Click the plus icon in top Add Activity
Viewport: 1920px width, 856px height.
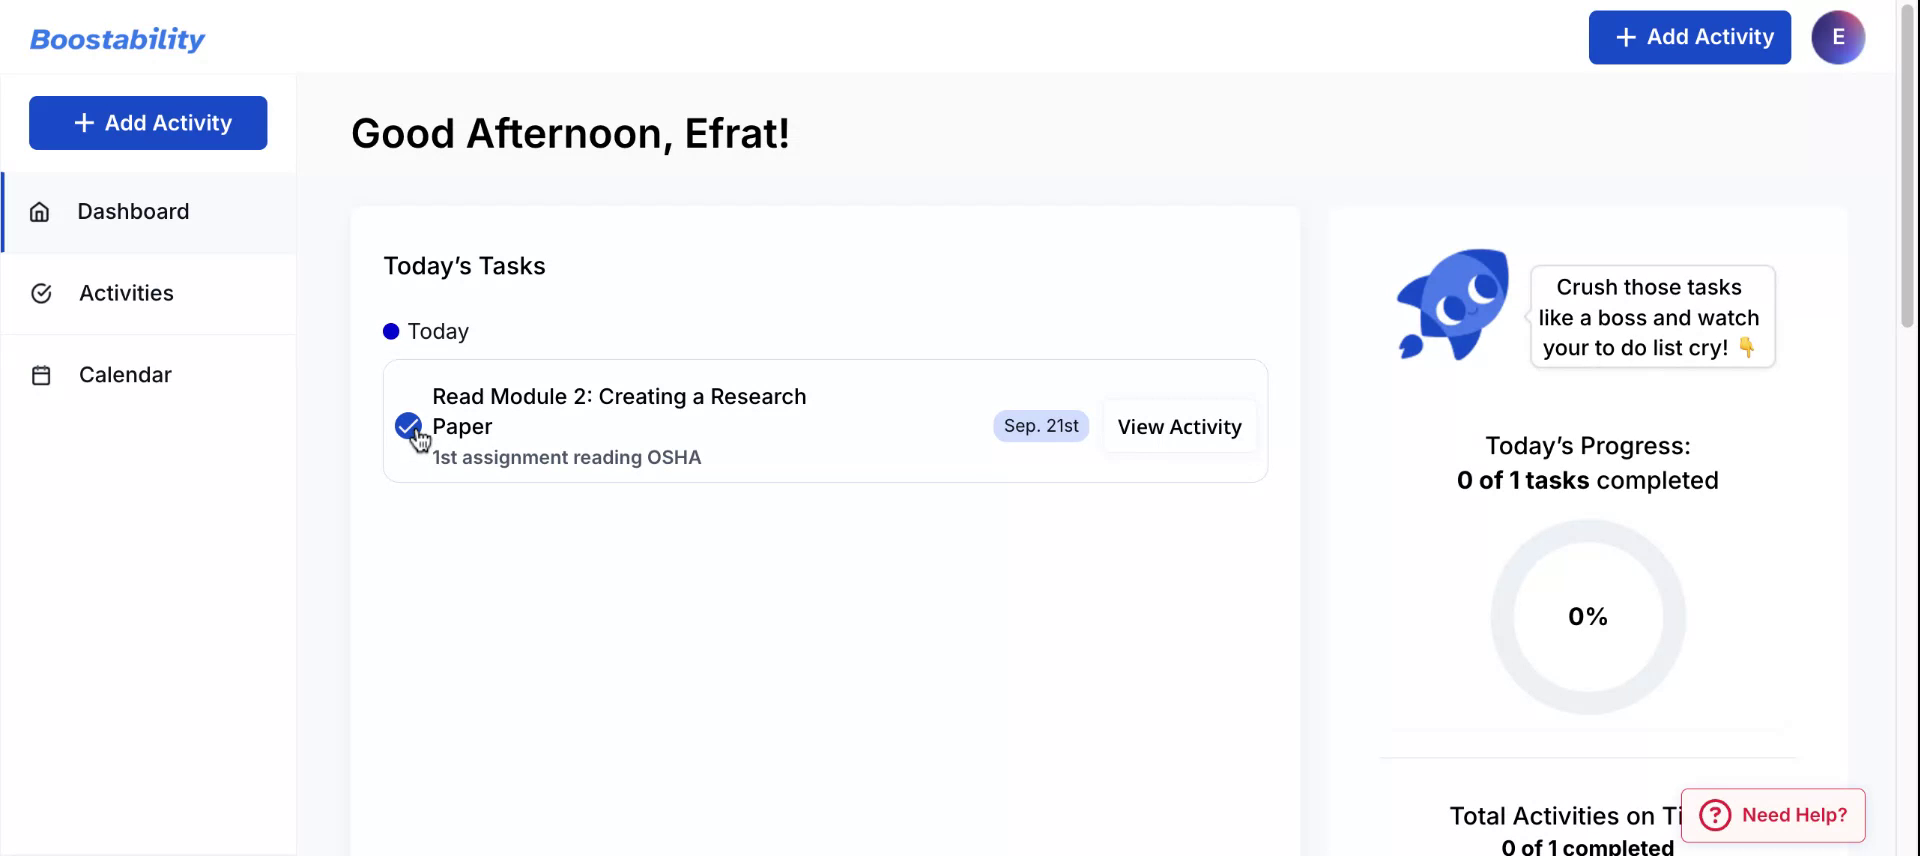(1626, 38)
